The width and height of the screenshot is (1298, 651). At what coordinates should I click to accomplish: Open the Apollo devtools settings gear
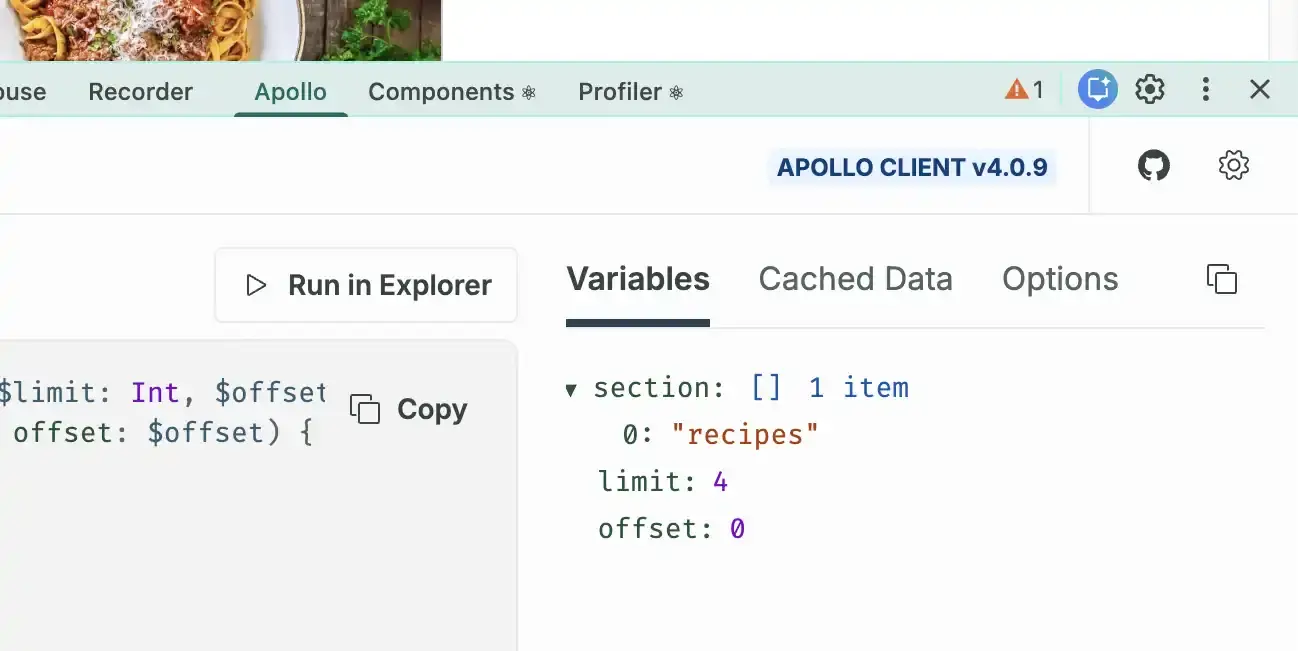pyautogui.click(x=1233, y=165)
